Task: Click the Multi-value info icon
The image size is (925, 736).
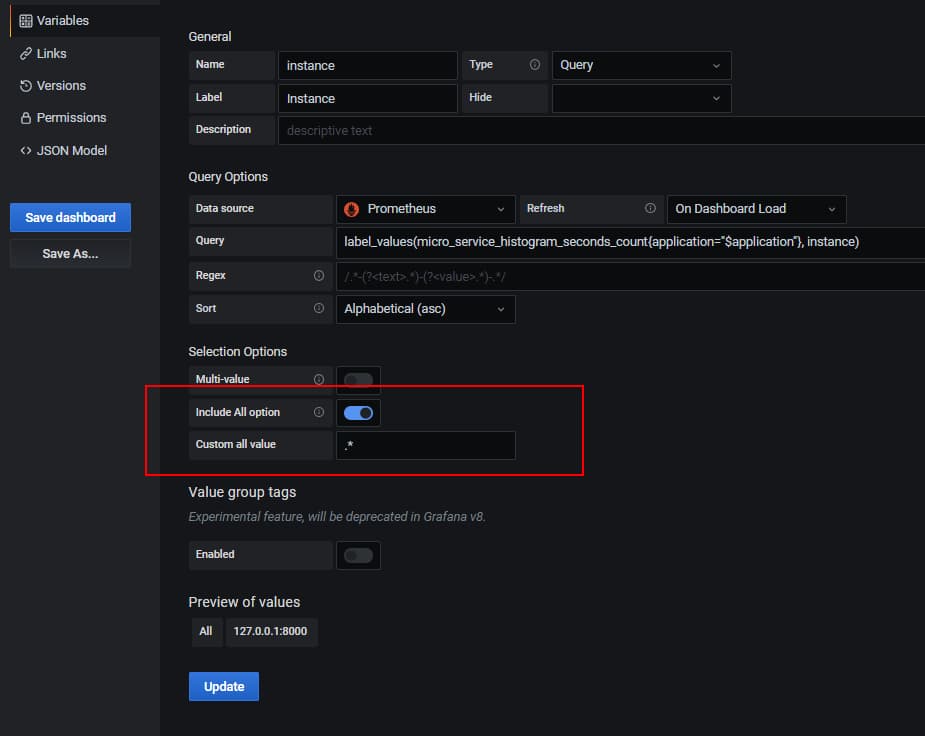Action: click(x=319, y=380)
